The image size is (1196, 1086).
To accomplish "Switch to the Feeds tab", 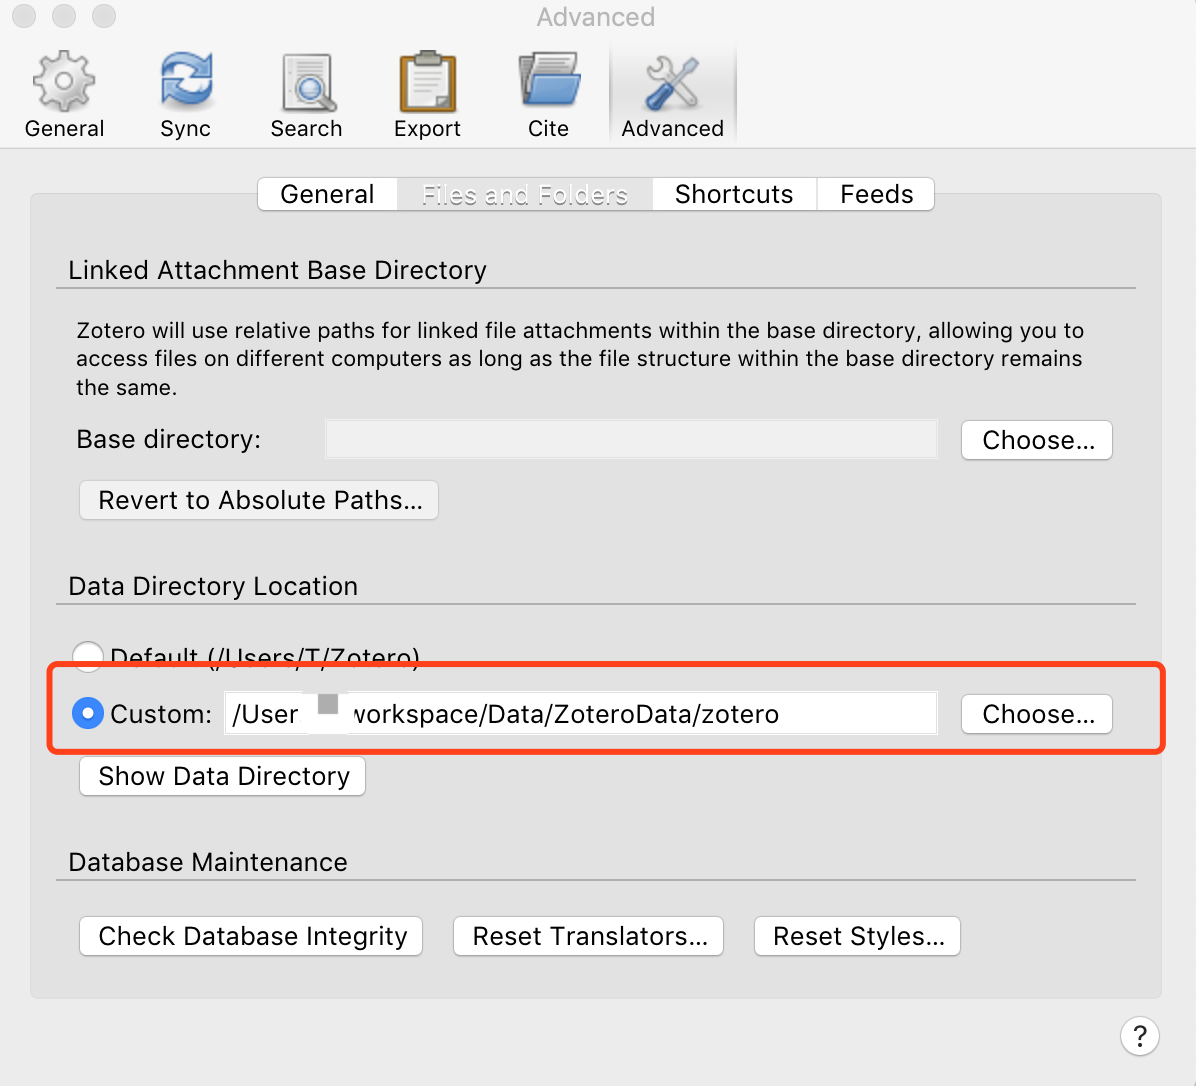I will pyautogui.click(x=876, y=194).
